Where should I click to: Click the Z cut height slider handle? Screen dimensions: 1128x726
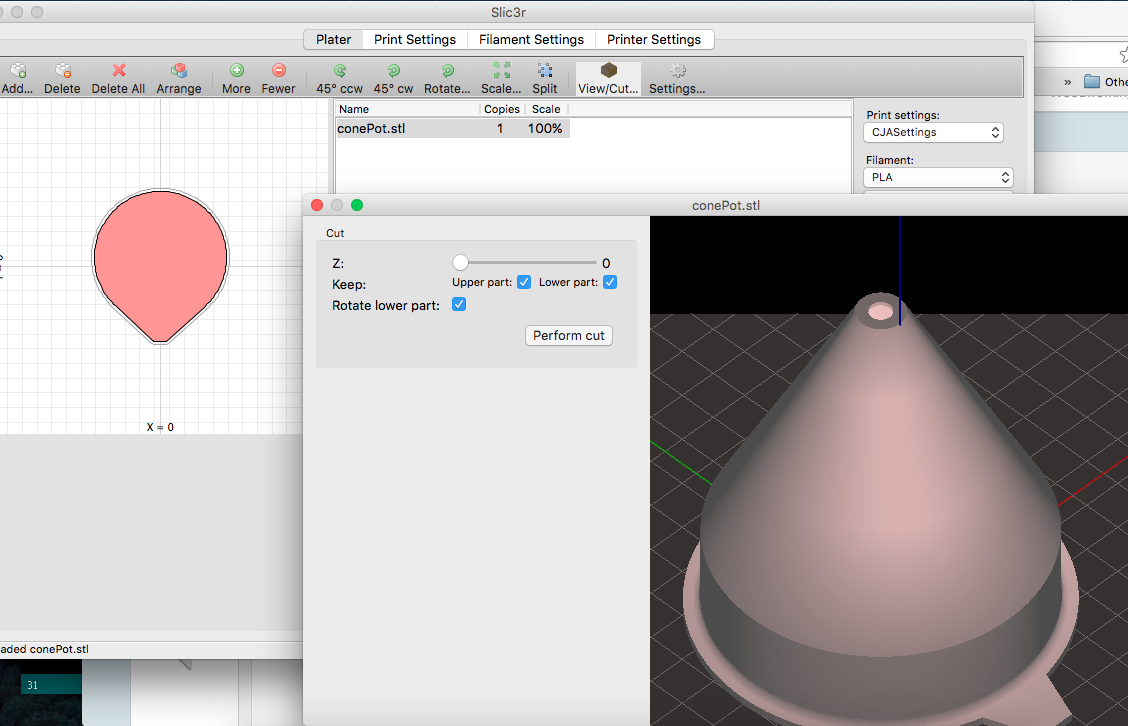coord(460,263)
